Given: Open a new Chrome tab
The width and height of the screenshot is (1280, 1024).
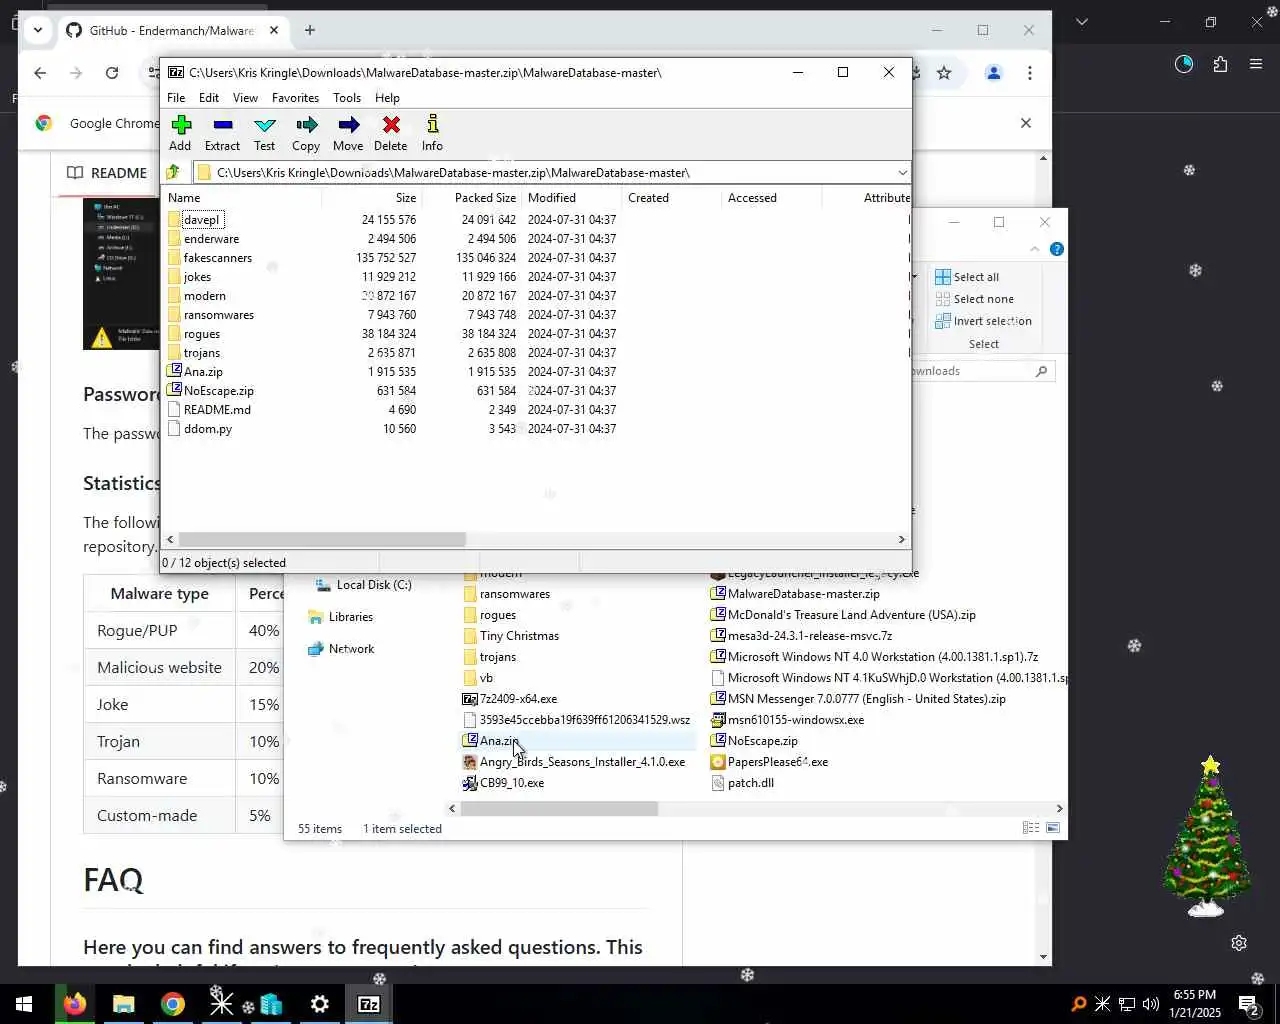Looking at the screenshot, I should click(x=310, y=30).
